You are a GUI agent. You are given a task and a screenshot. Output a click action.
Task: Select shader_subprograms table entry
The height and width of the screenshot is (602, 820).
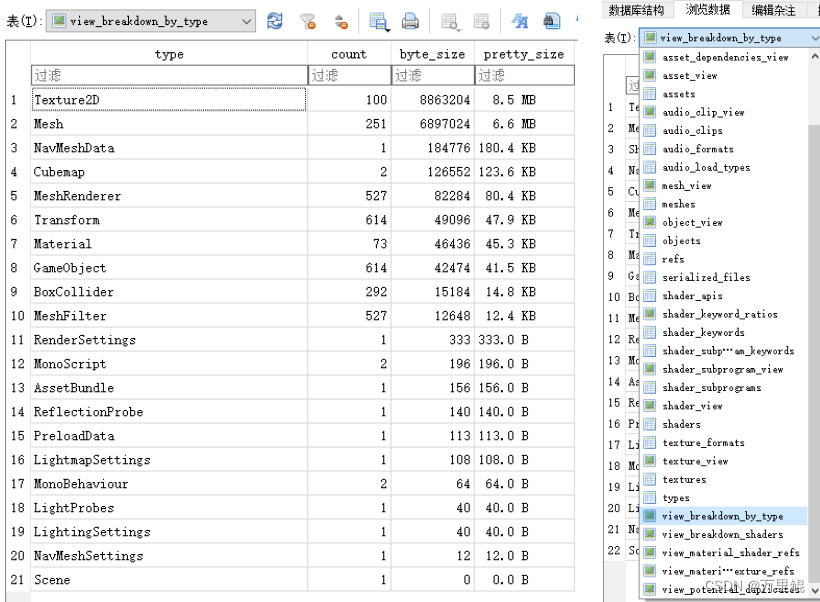click(725, 387)
